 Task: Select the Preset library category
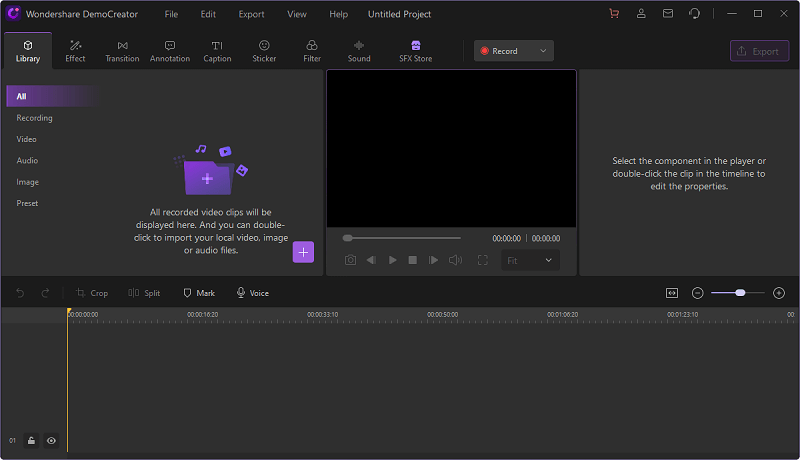pyautogui.click(x=27, y=203)
